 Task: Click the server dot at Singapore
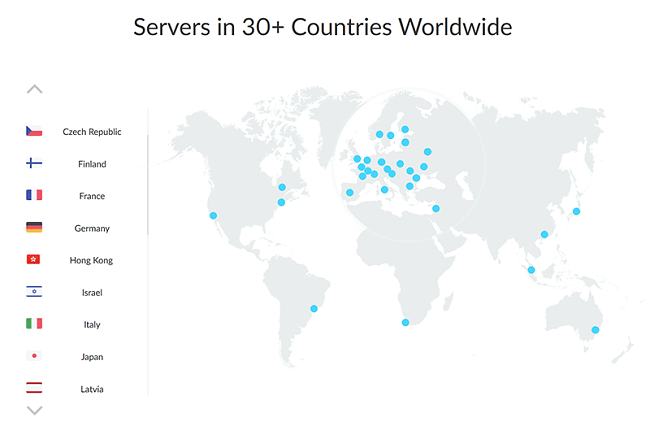click(531, 270)
